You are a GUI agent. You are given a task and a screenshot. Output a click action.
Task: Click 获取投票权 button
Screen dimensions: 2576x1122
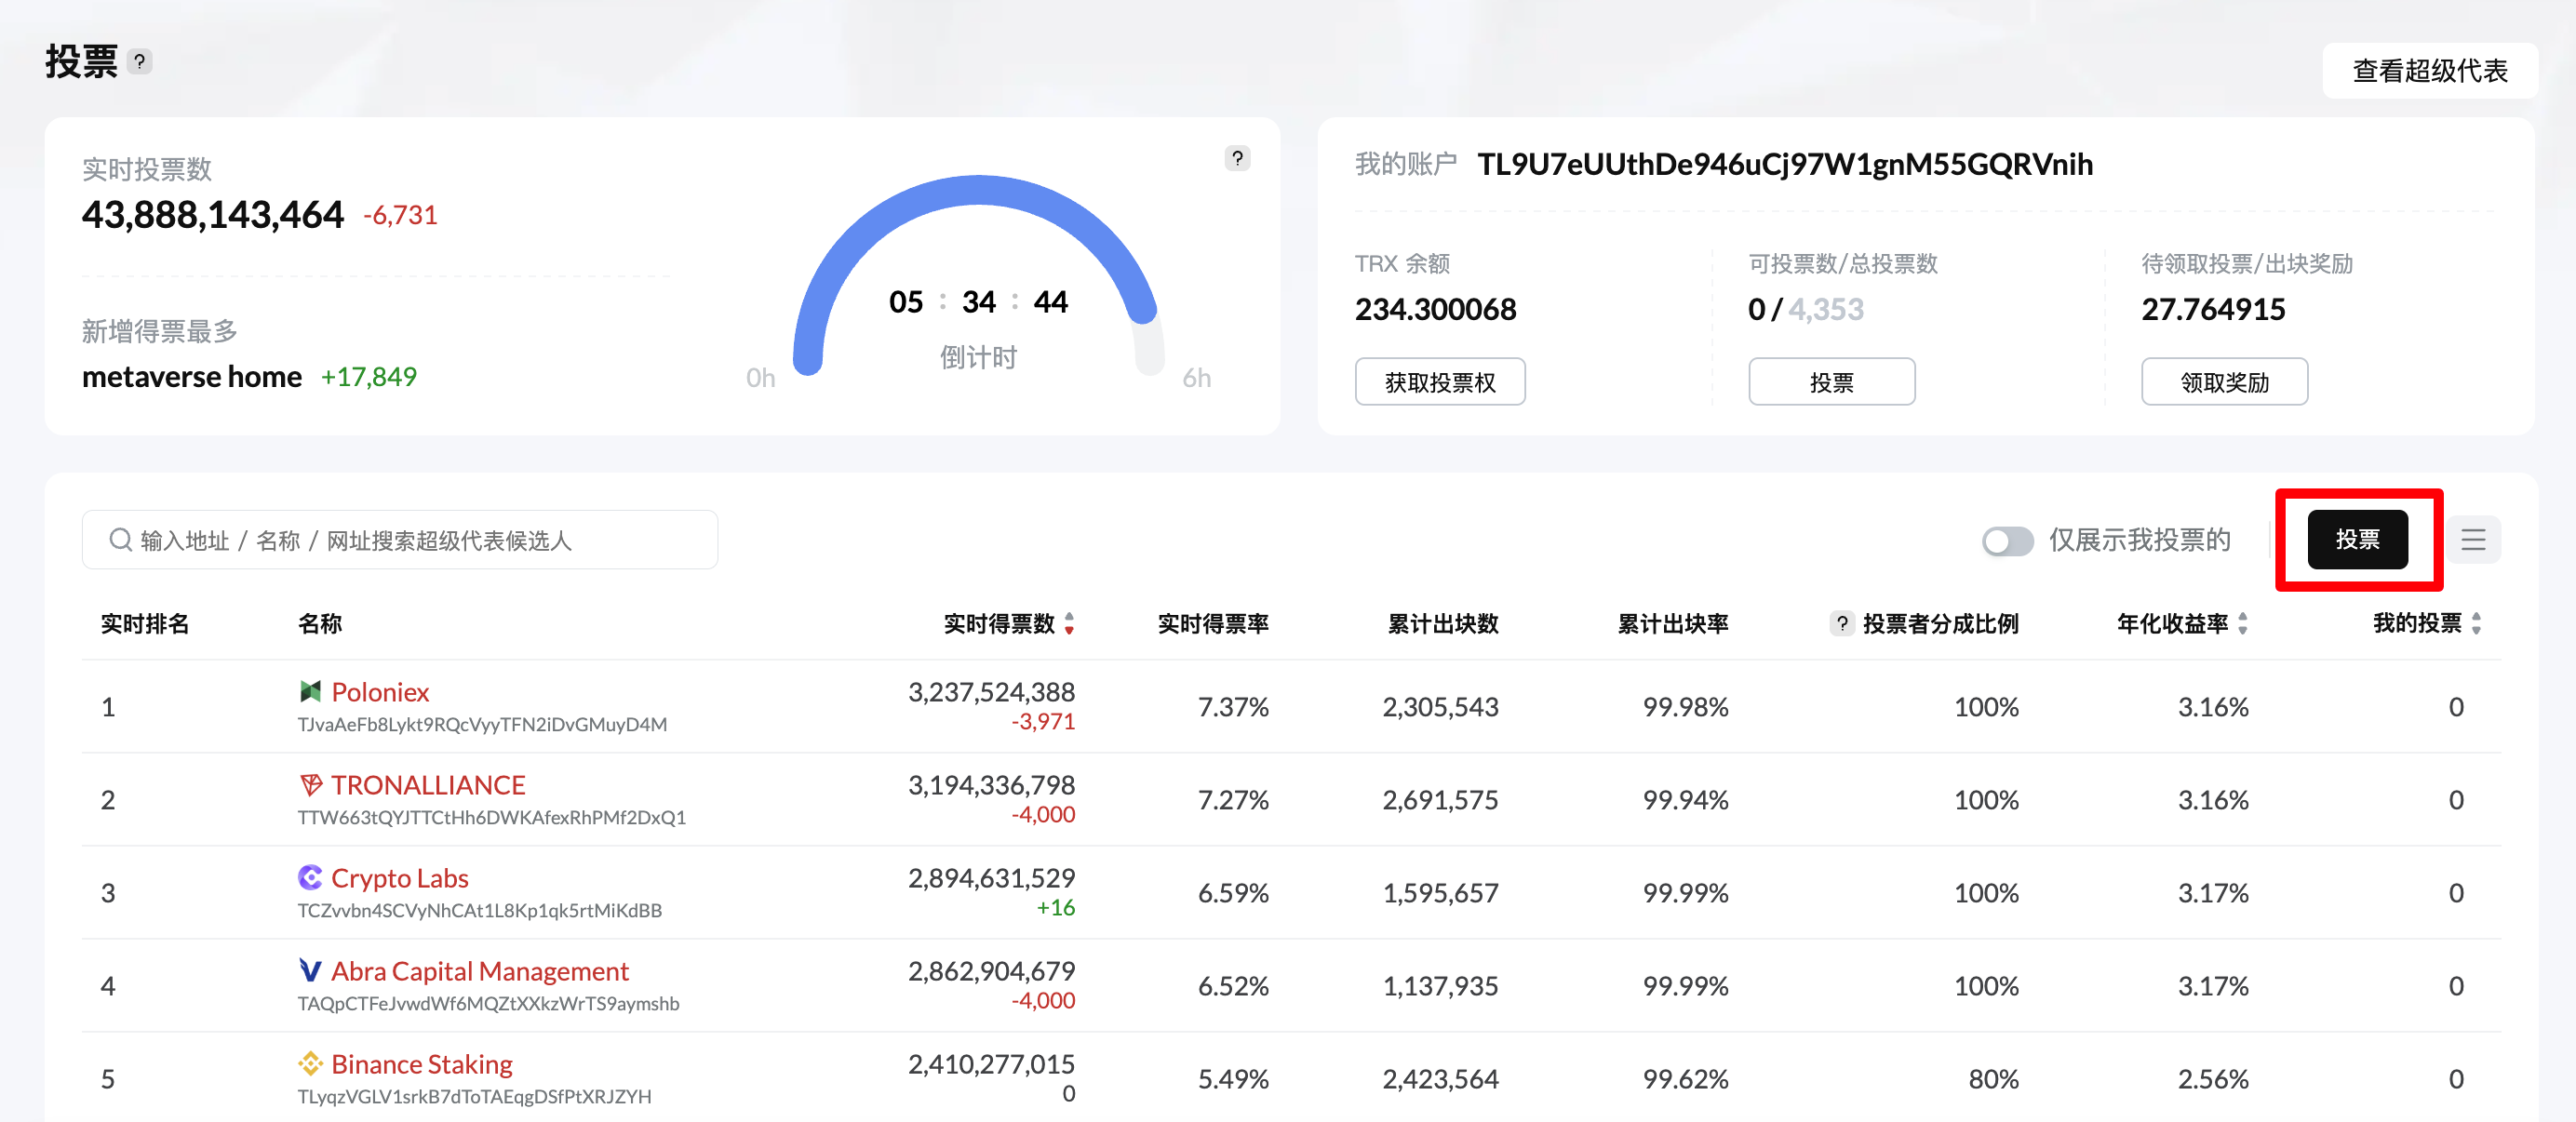(x=1440, y=382)
